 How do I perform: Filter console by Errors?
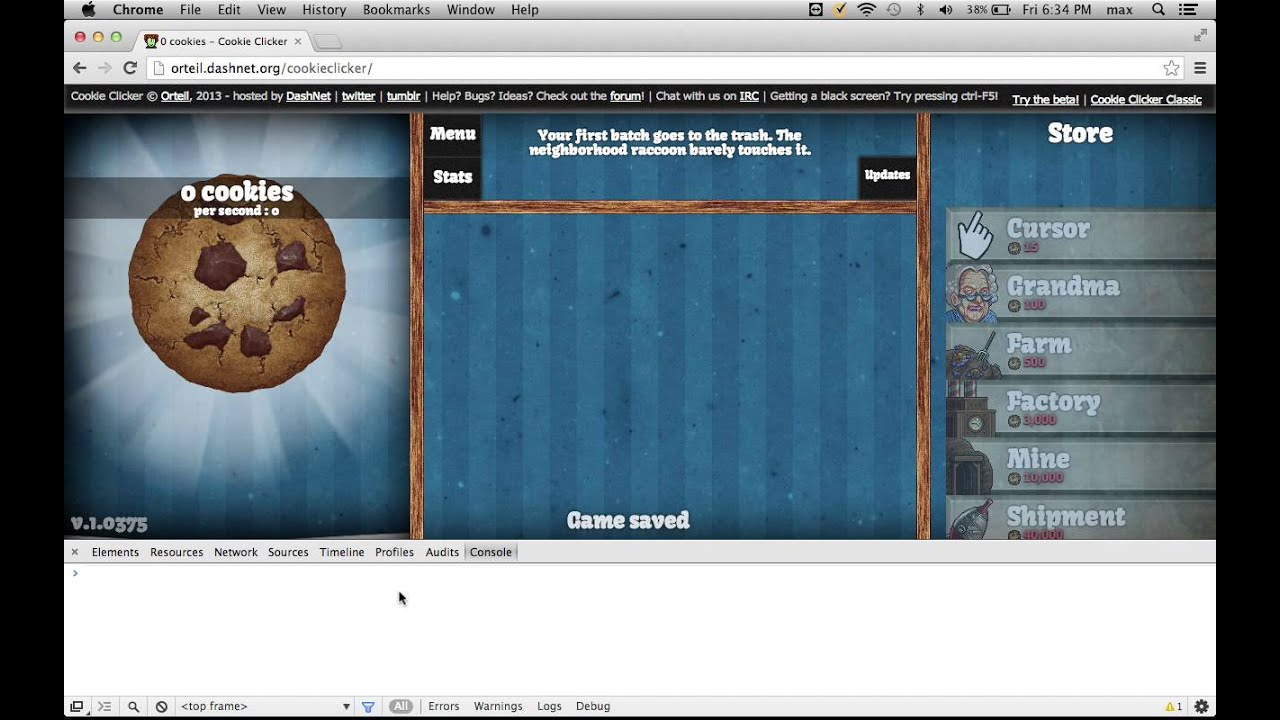[x=443, y=706]
